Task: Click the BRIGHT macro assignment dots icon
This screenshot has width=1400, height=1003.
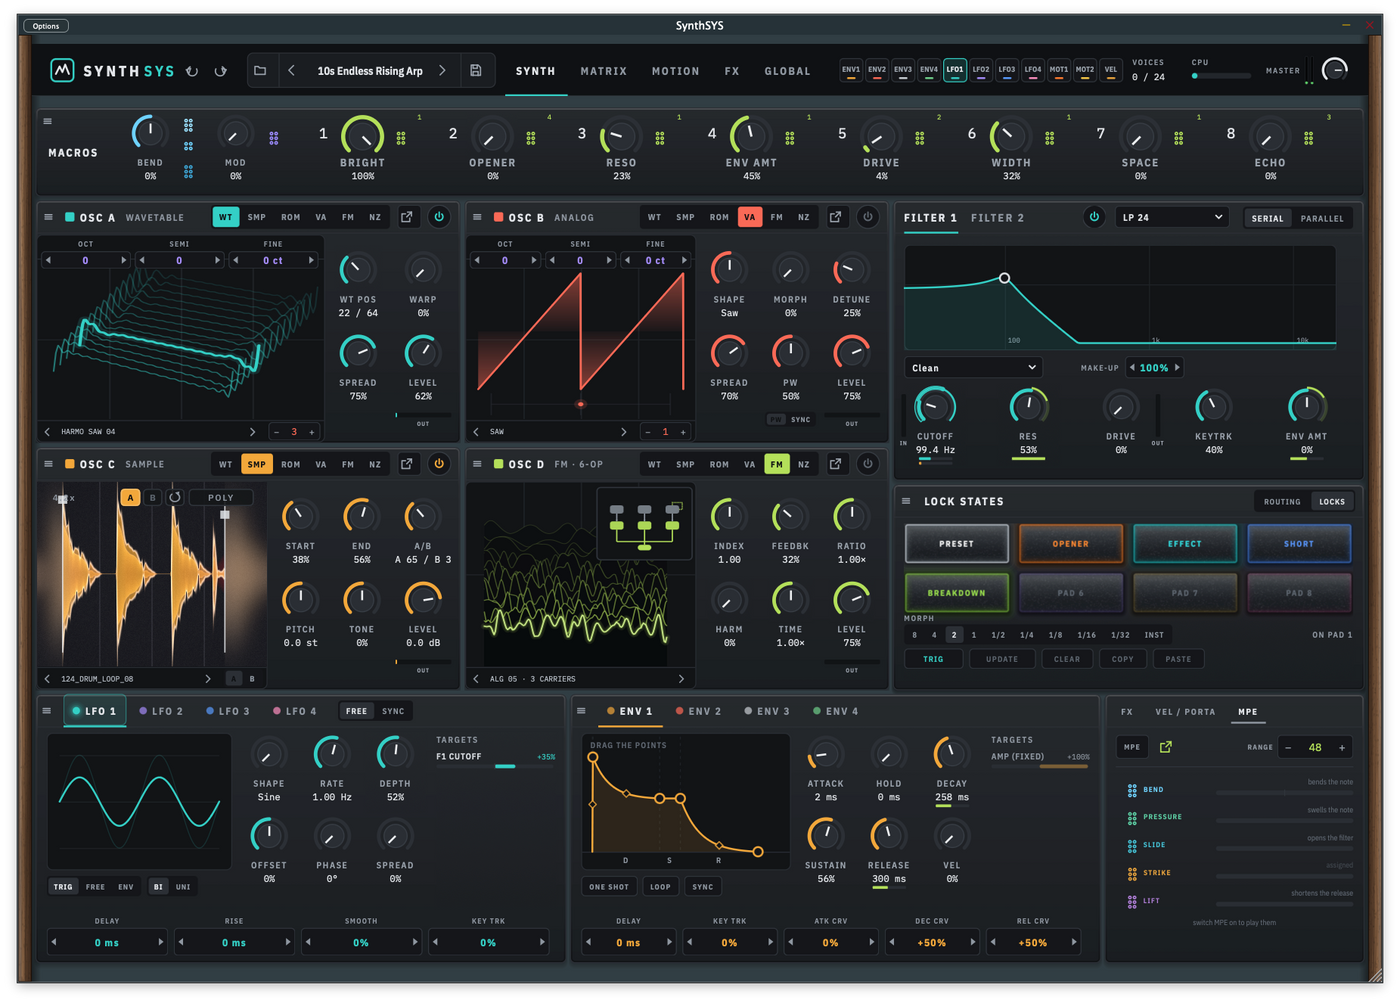Action: pyautogui.click(x=401, y=138)
